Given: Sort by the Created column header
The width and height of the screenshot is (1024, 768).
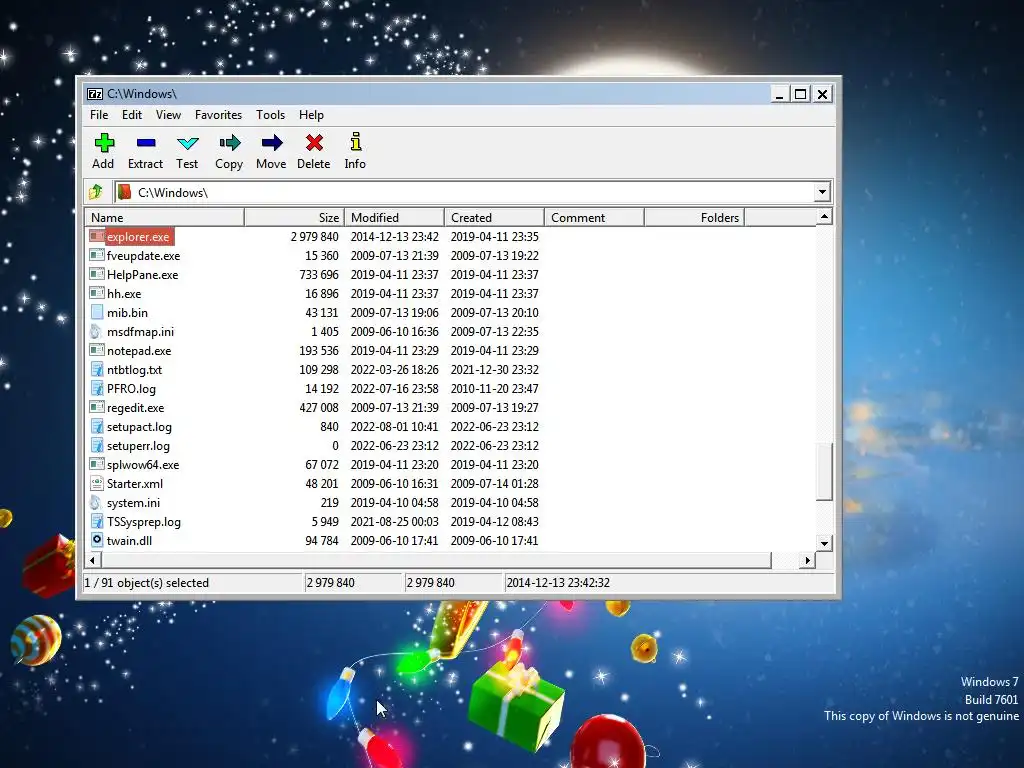Looking at the screenshot, I should point(494,217).
